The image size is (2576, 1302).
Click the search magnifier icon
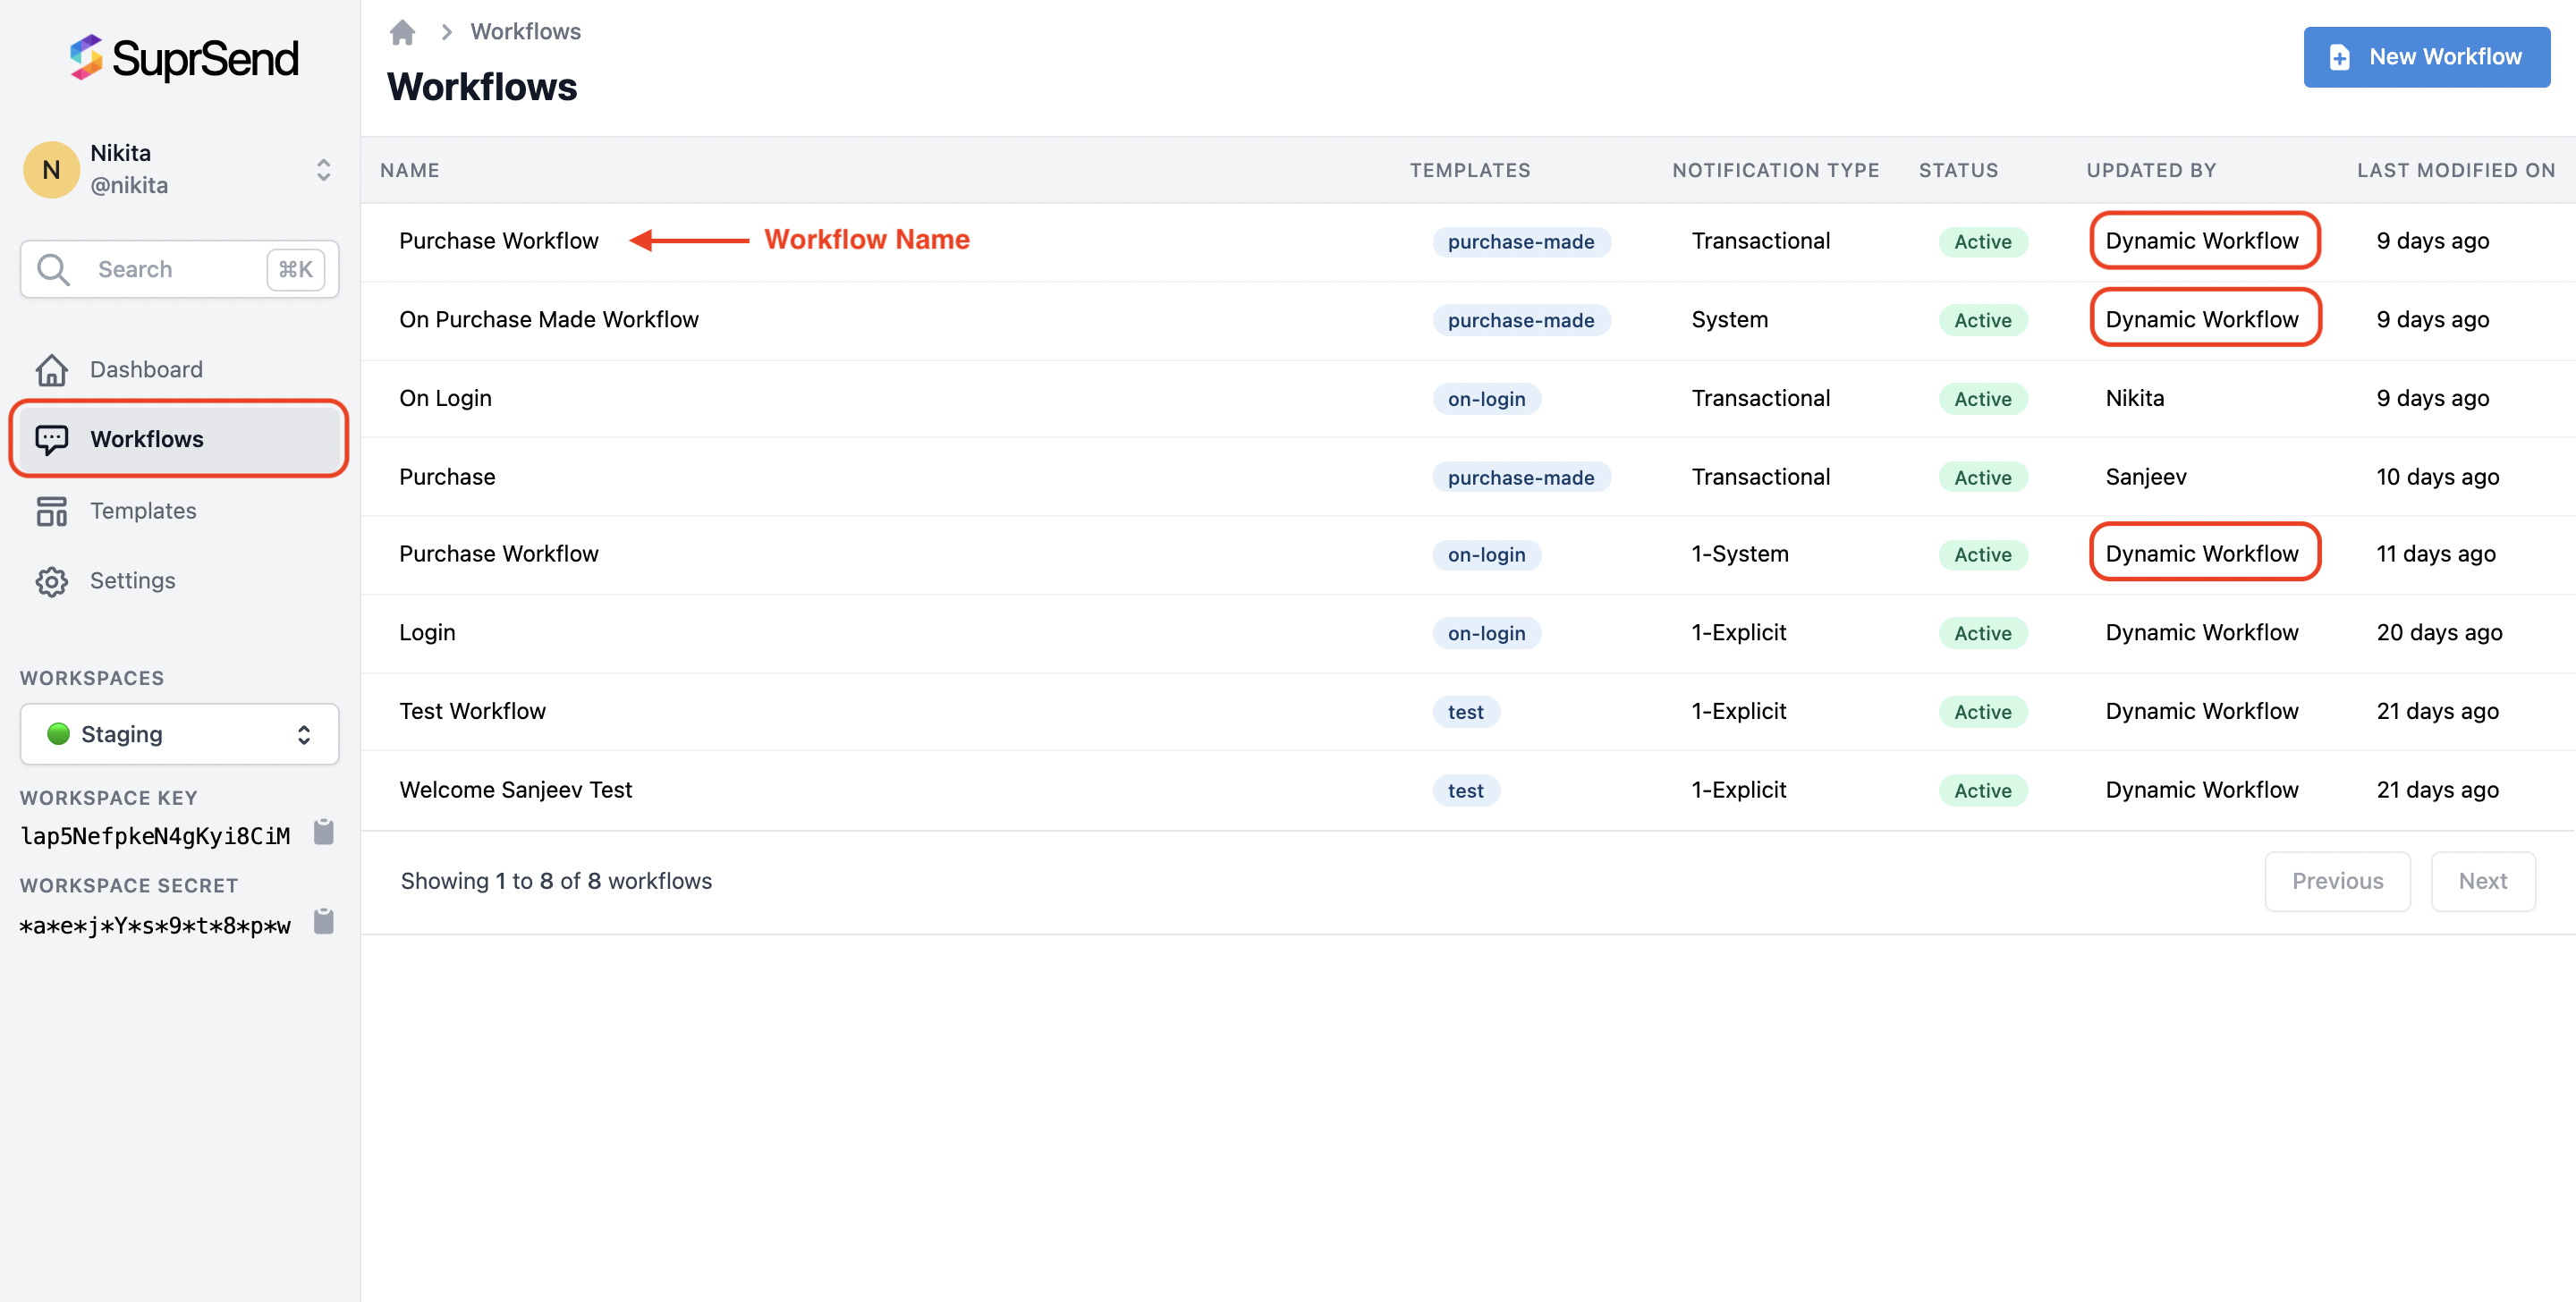pyautogui.click(x=53, y=270)
